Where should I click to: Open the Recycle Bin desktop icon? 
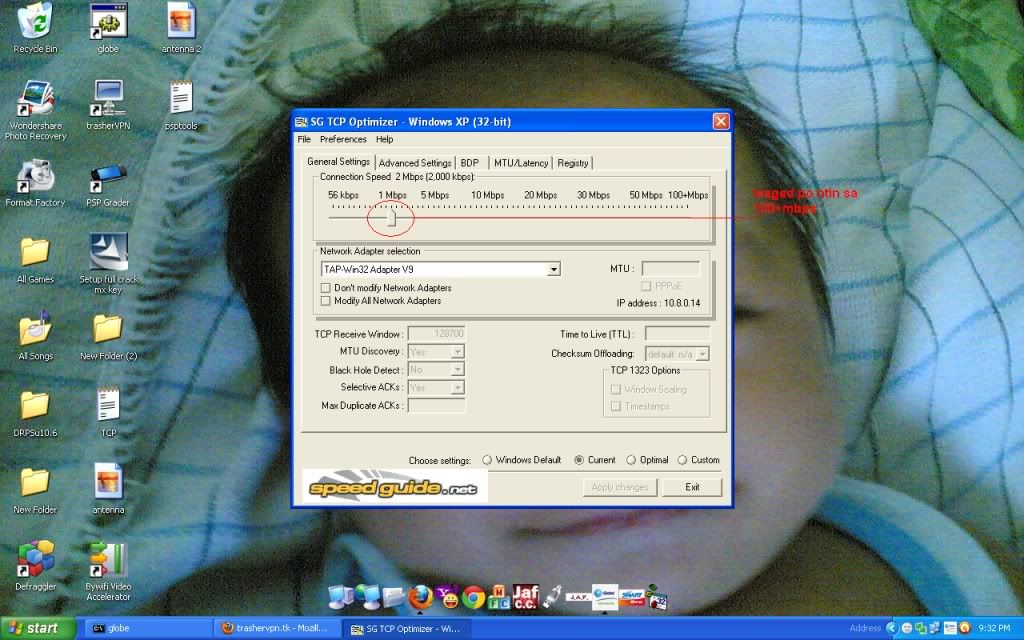pyautogui.click(x=35, y=29)
